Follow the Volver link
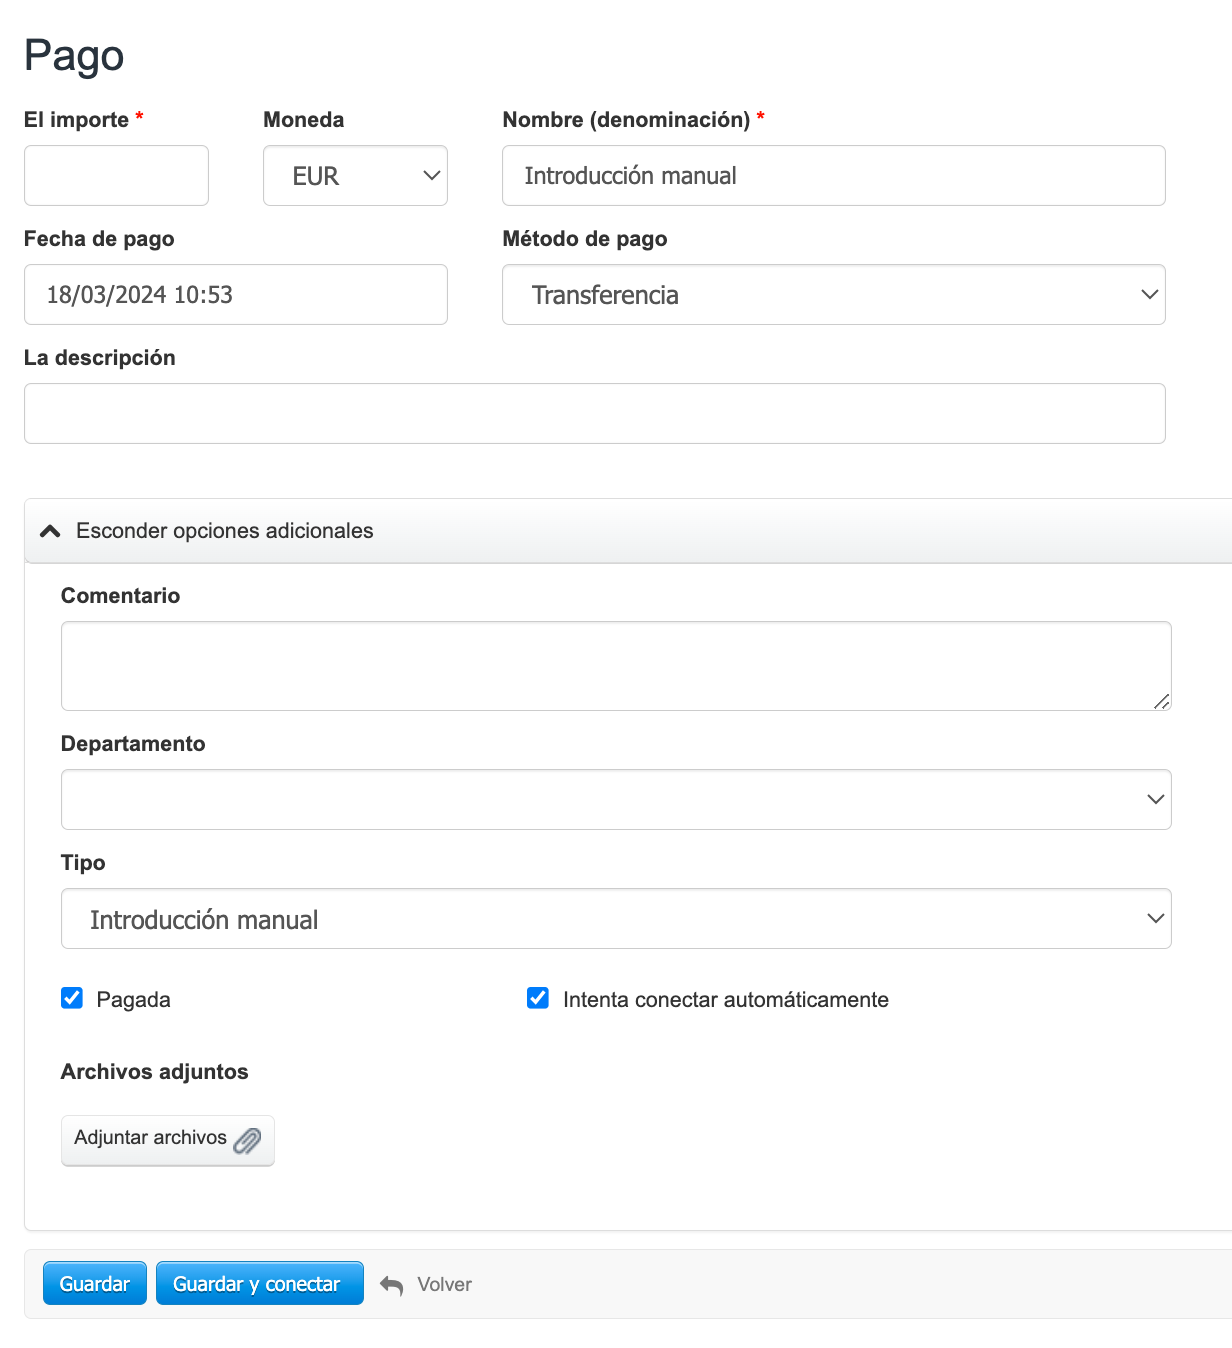This screenshot has width=1232, height=1348. (x=444, y=1285)
